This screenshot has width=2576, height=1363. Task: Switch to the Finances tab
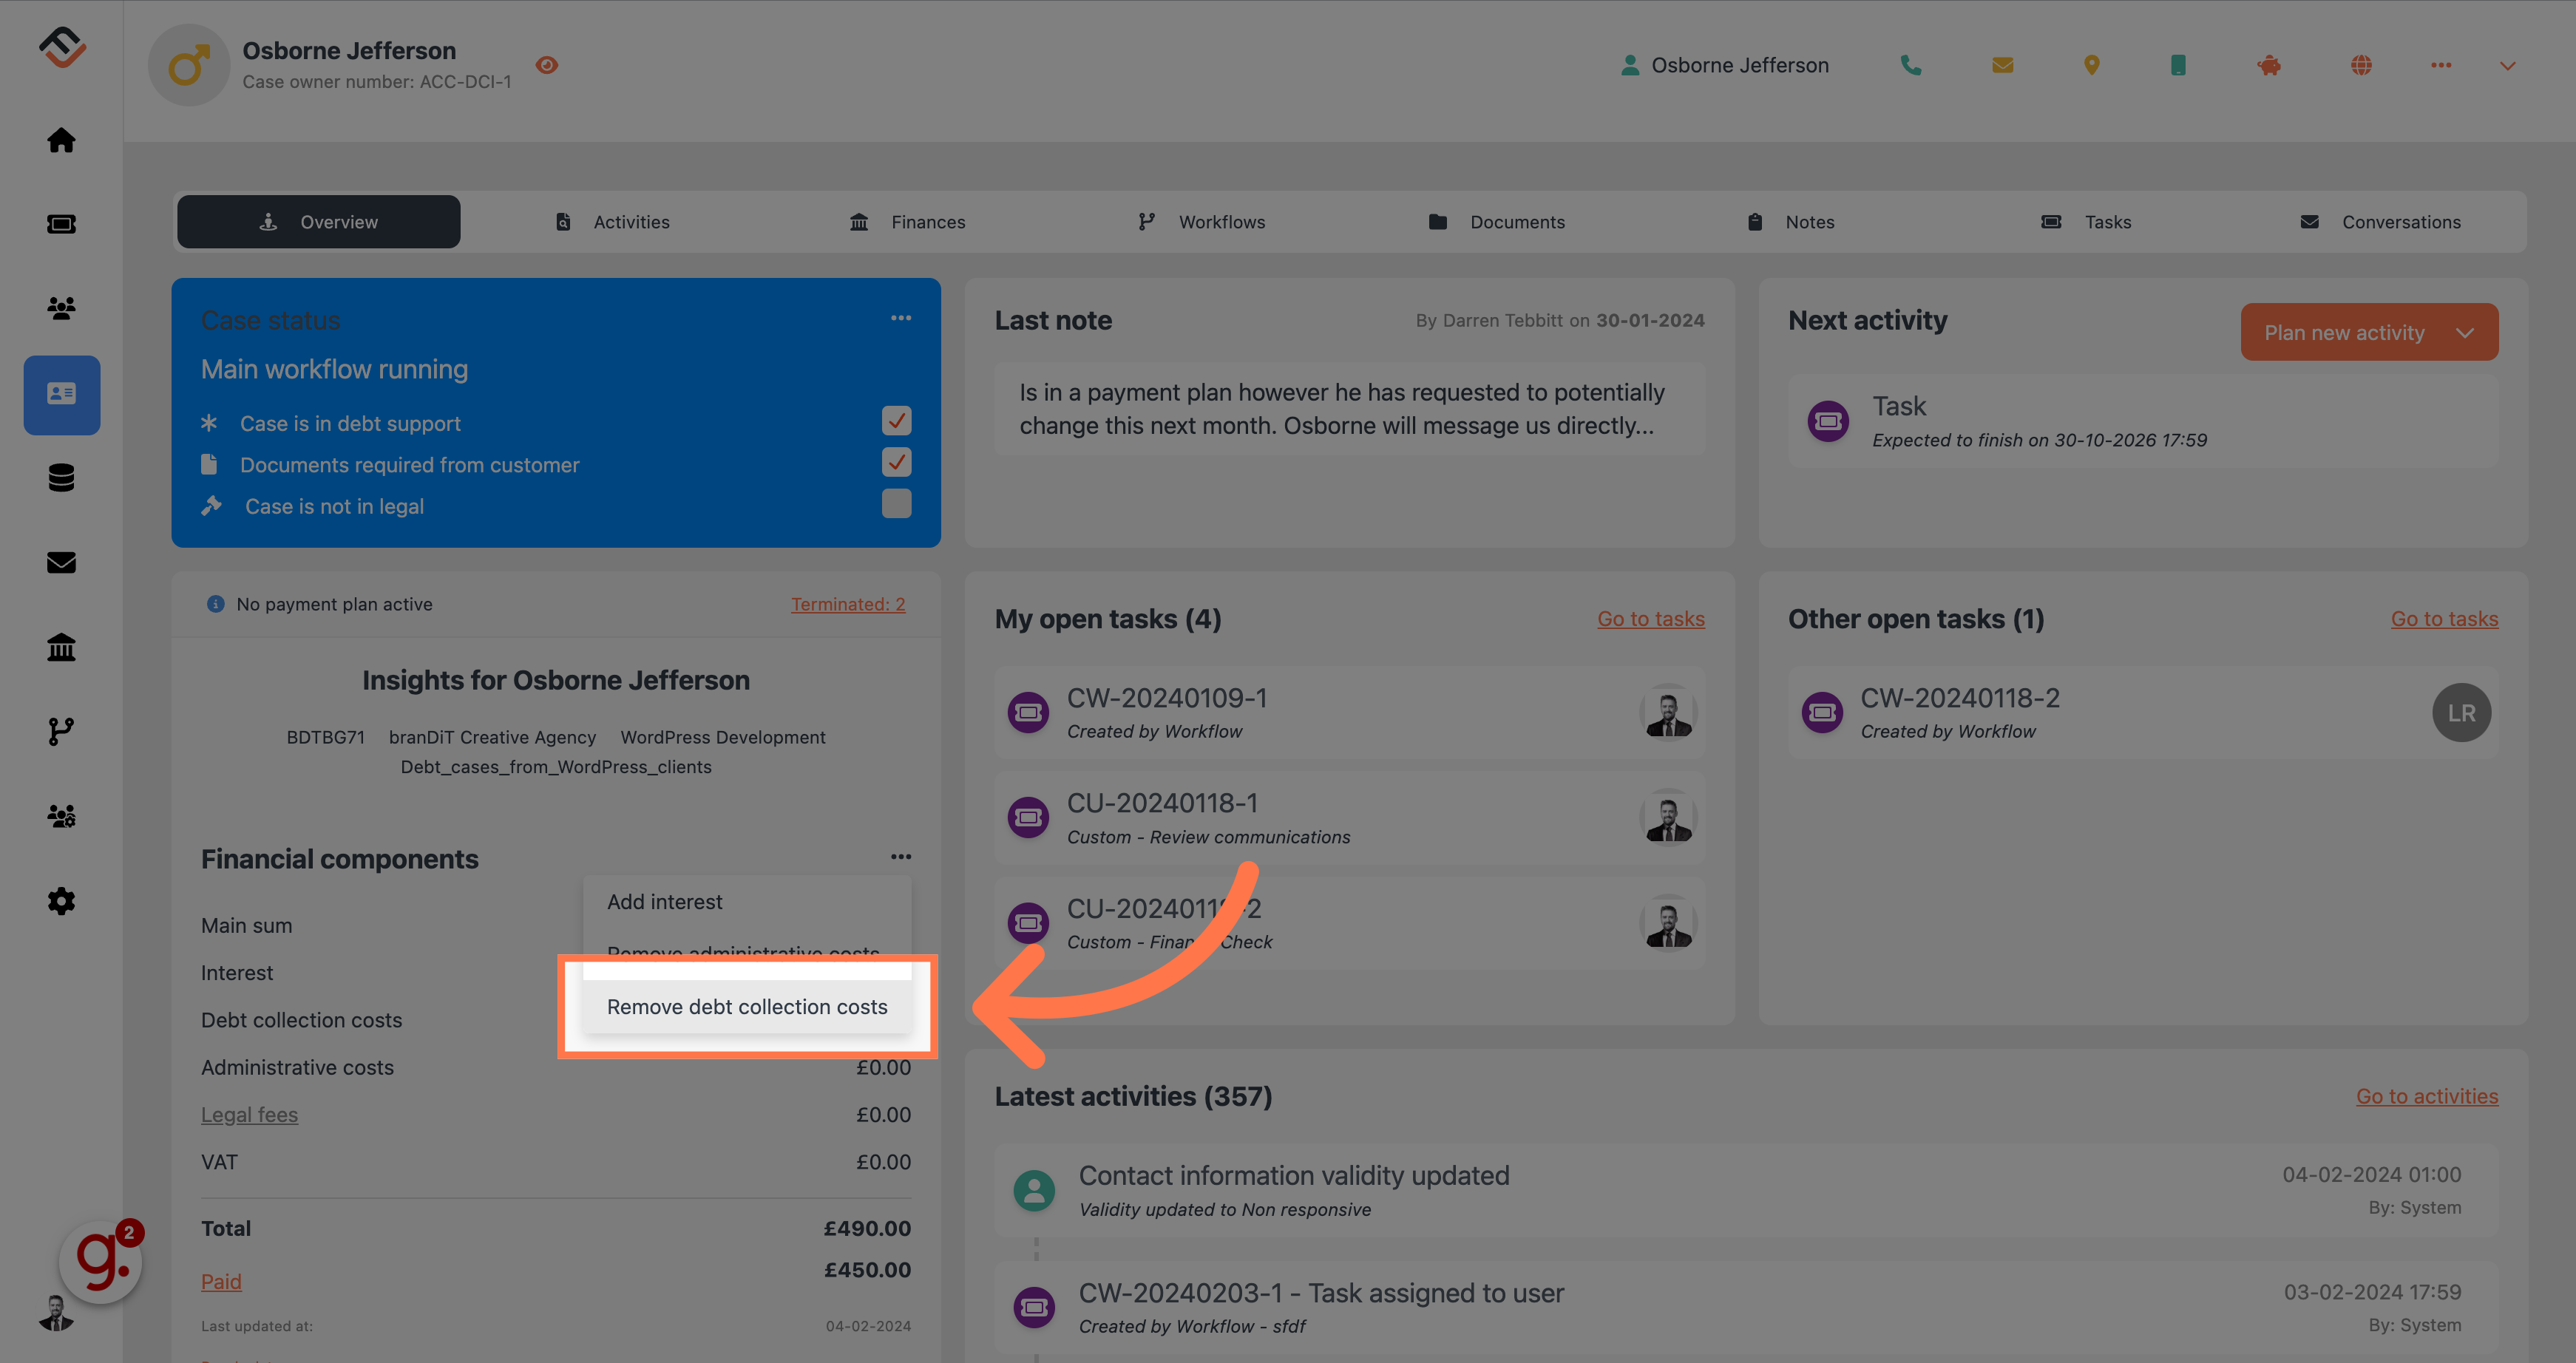[927, 222]
